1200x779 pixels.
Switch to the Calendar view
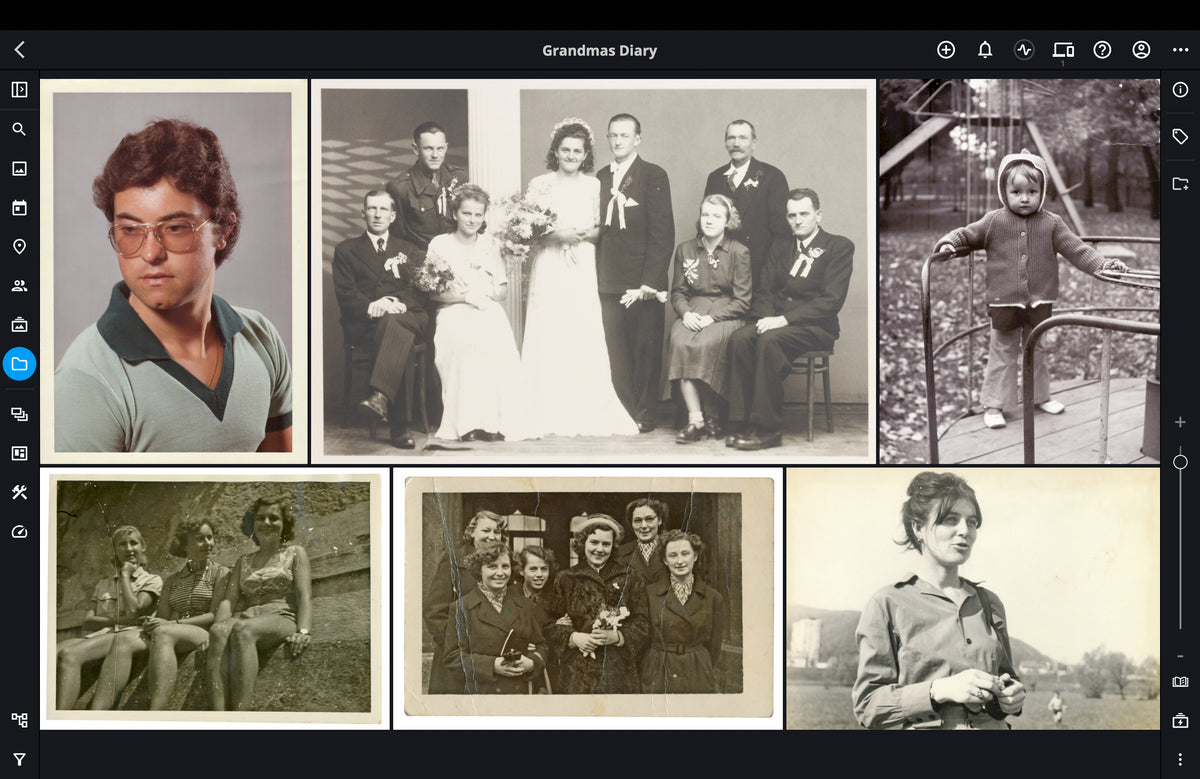(19, 208)
